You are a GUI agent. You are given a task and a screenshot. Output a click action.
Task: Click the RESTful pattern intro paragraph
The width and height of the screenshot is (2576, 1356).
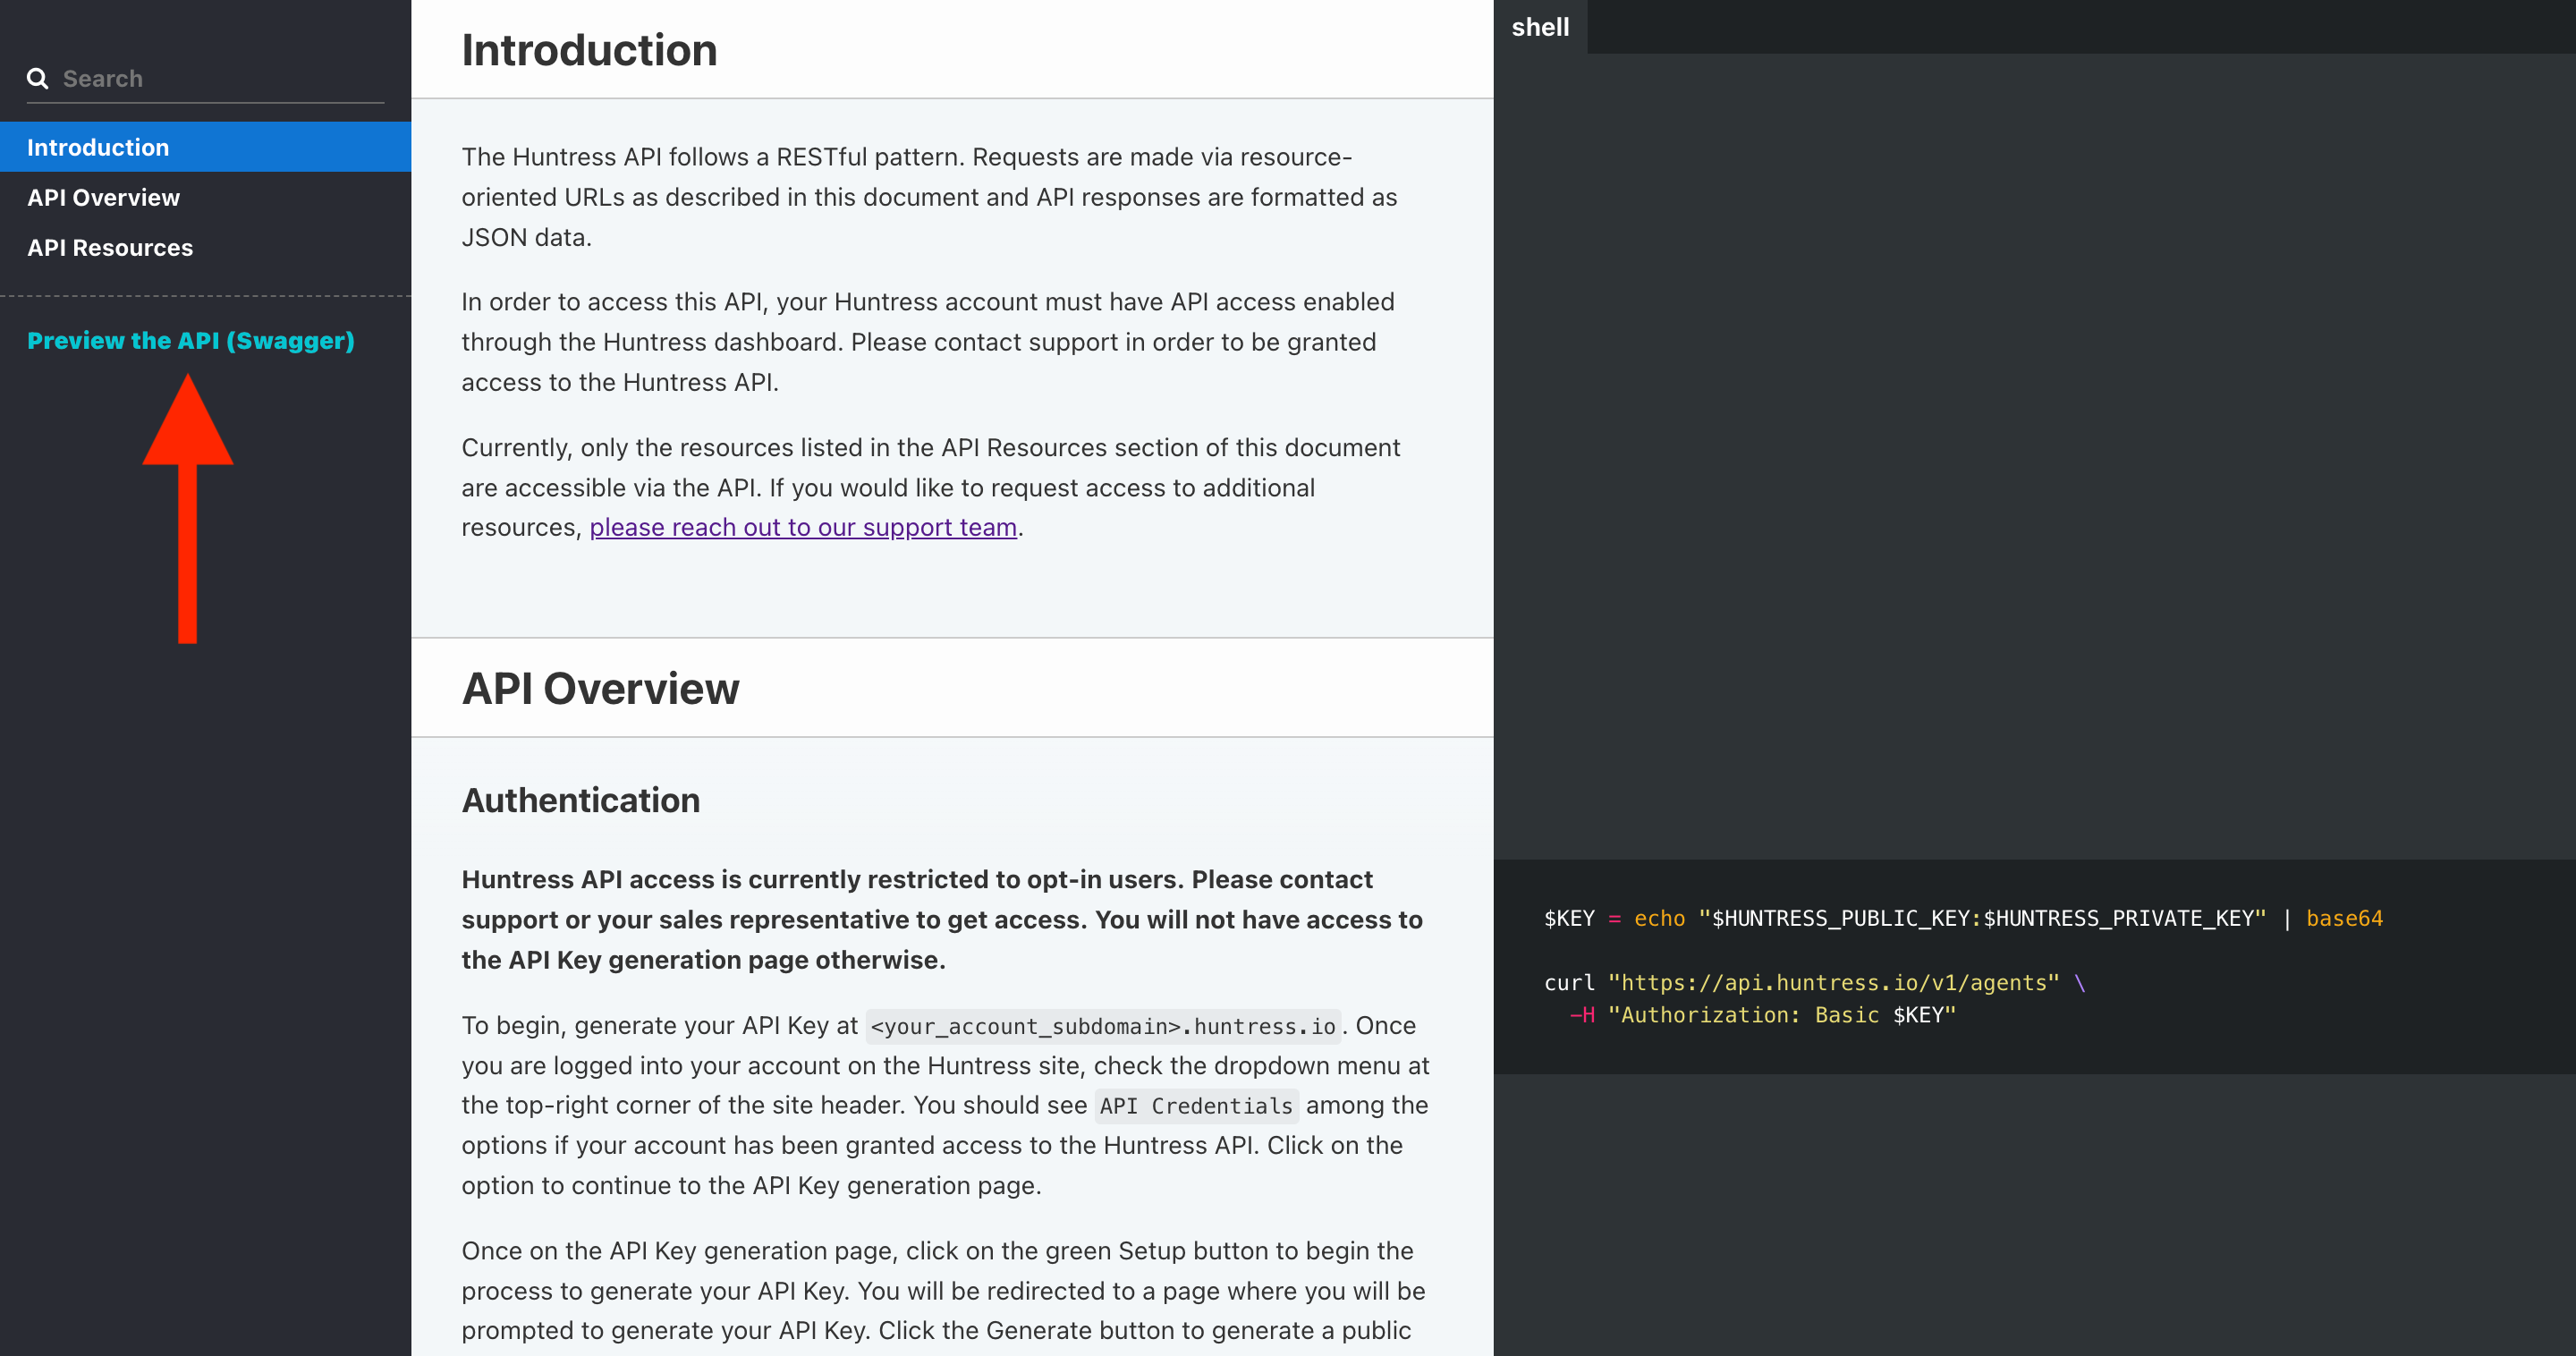(929, 197)
